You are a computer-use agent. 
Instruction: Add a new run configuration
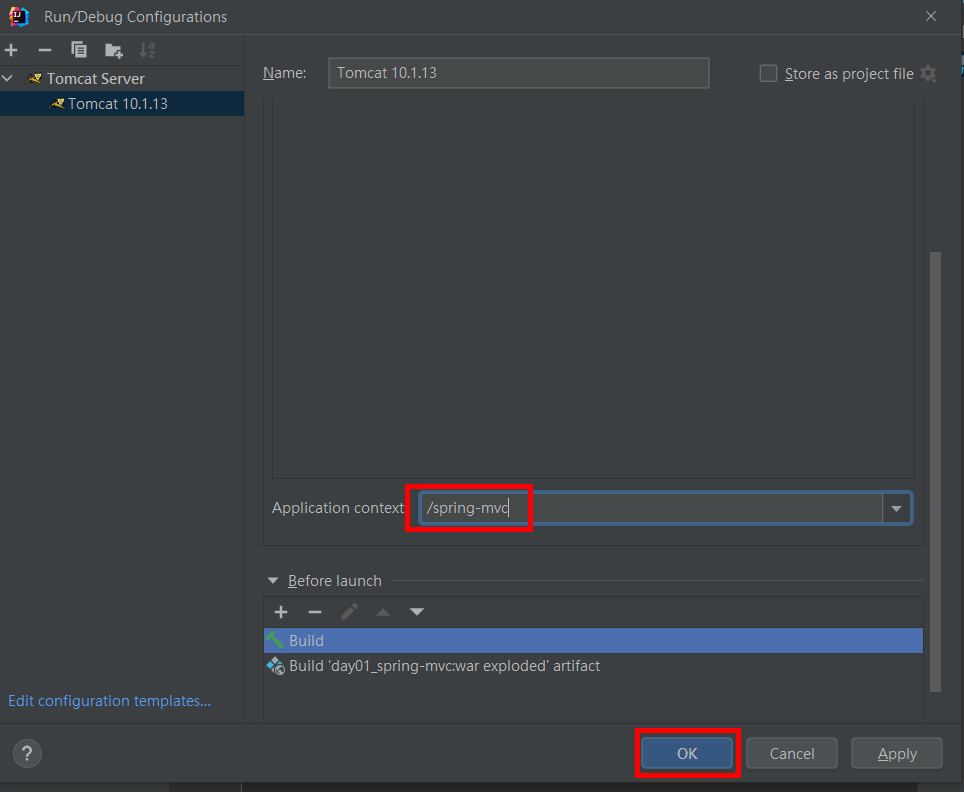pyautogui.click(x=11, y=50)
